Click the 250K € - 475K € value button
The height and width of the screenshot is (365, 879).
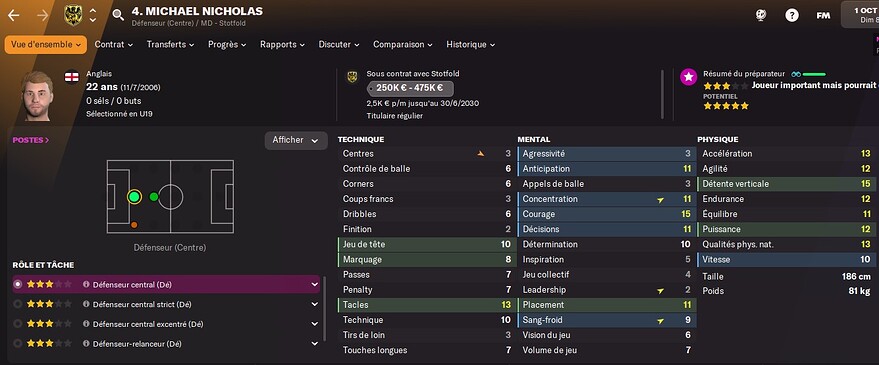(410, 88)
